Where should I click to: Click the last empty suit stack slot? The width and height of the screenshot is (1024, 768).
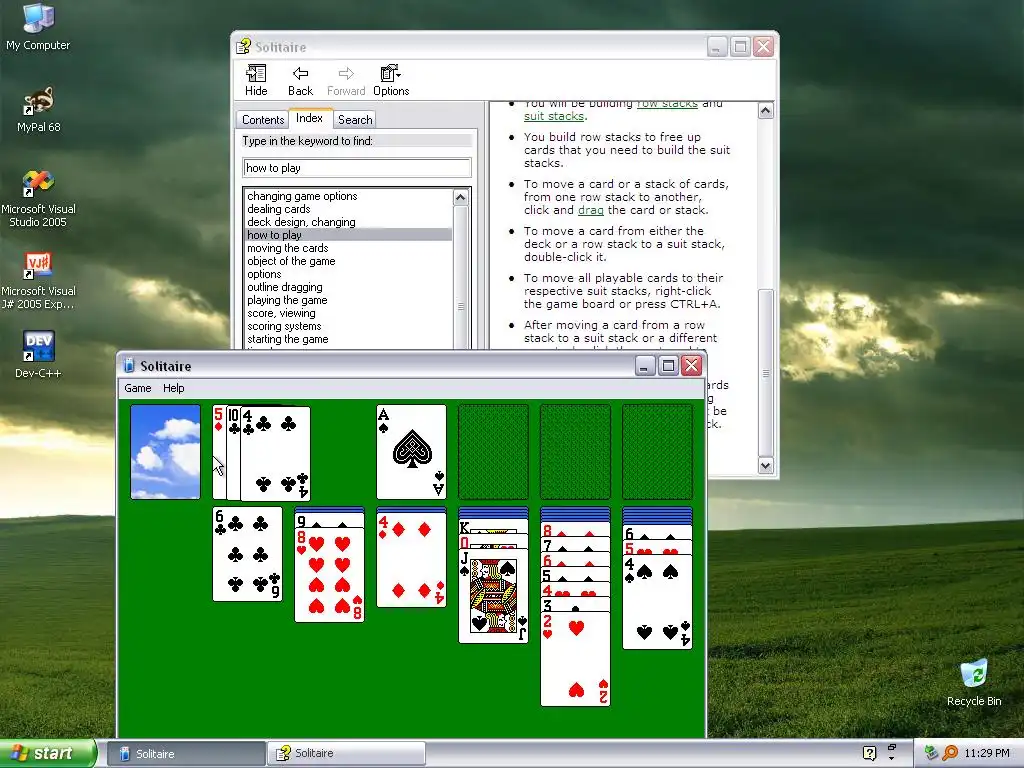(658, 452)
